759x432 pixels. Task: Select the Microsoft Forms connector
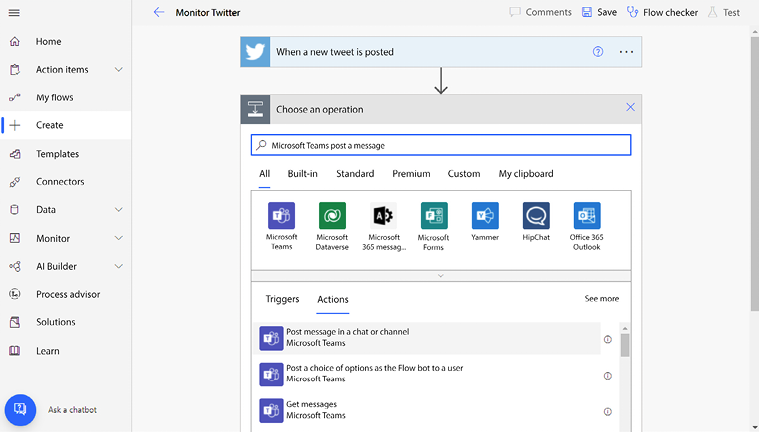pos(434,226)
